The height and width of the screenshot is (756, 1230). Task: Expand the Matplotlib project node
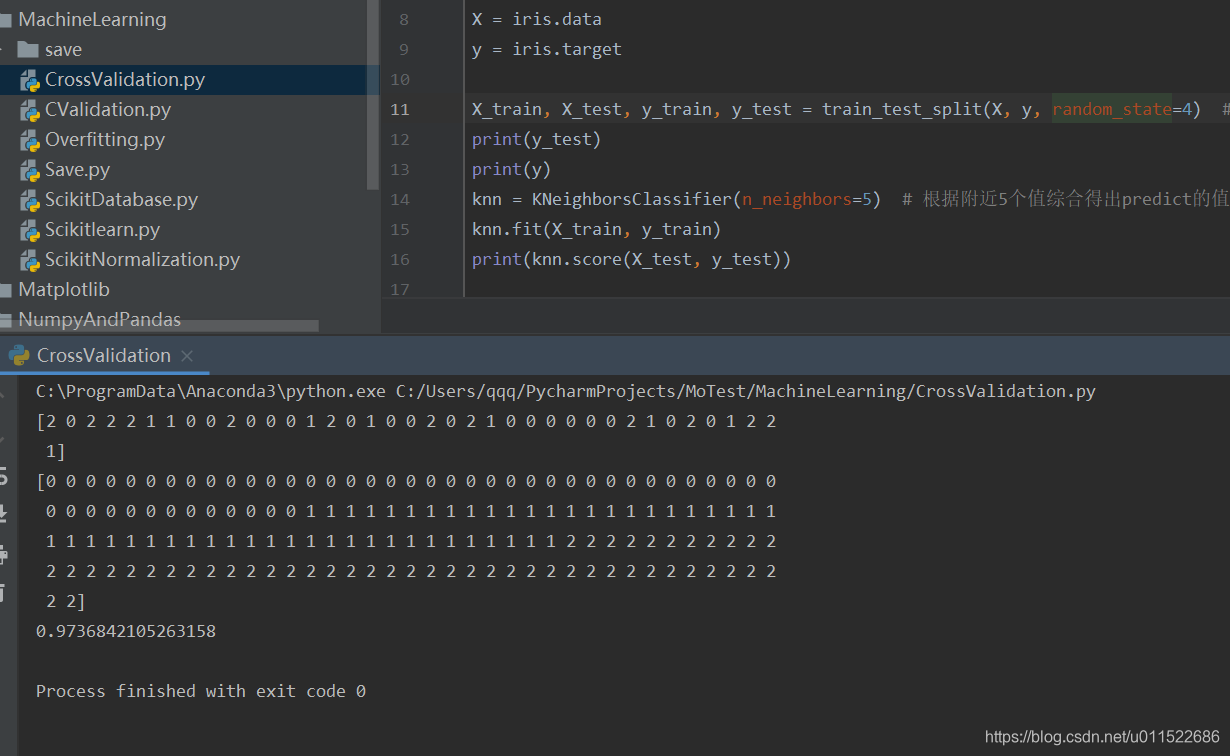click(x=8, y=289)
